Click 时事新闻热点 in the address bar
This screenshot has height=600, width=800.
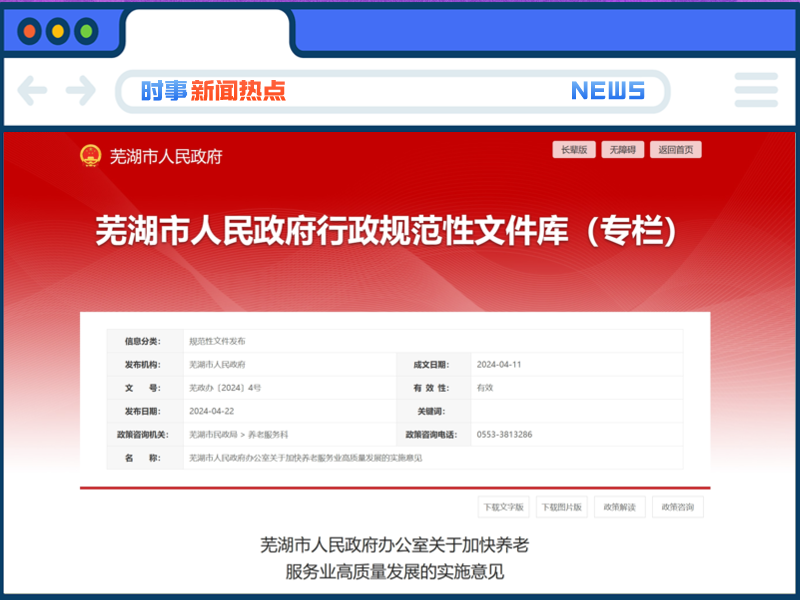215,91
